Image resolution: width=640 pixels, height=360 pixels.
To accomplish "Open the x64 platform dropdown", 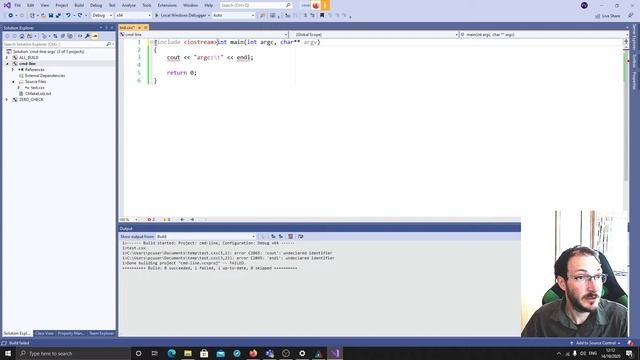I will (133, 16).
